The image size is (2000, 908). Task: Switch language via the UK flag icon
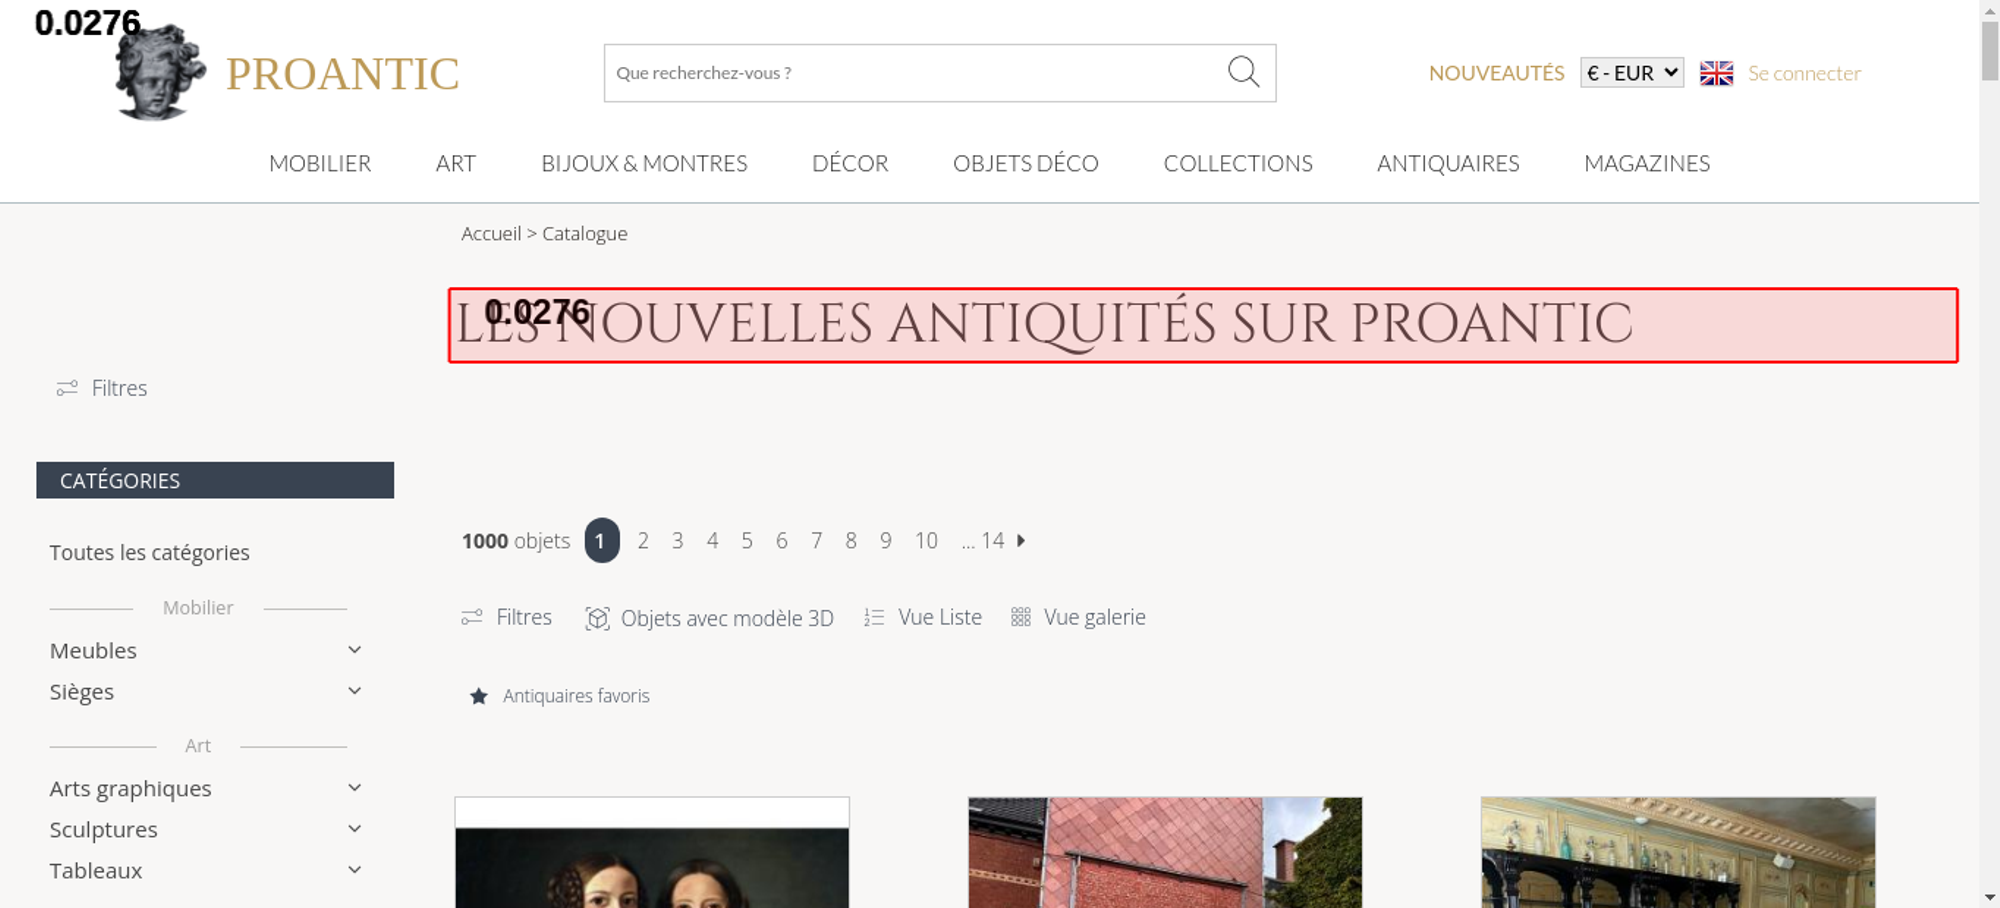point(1716,73)
